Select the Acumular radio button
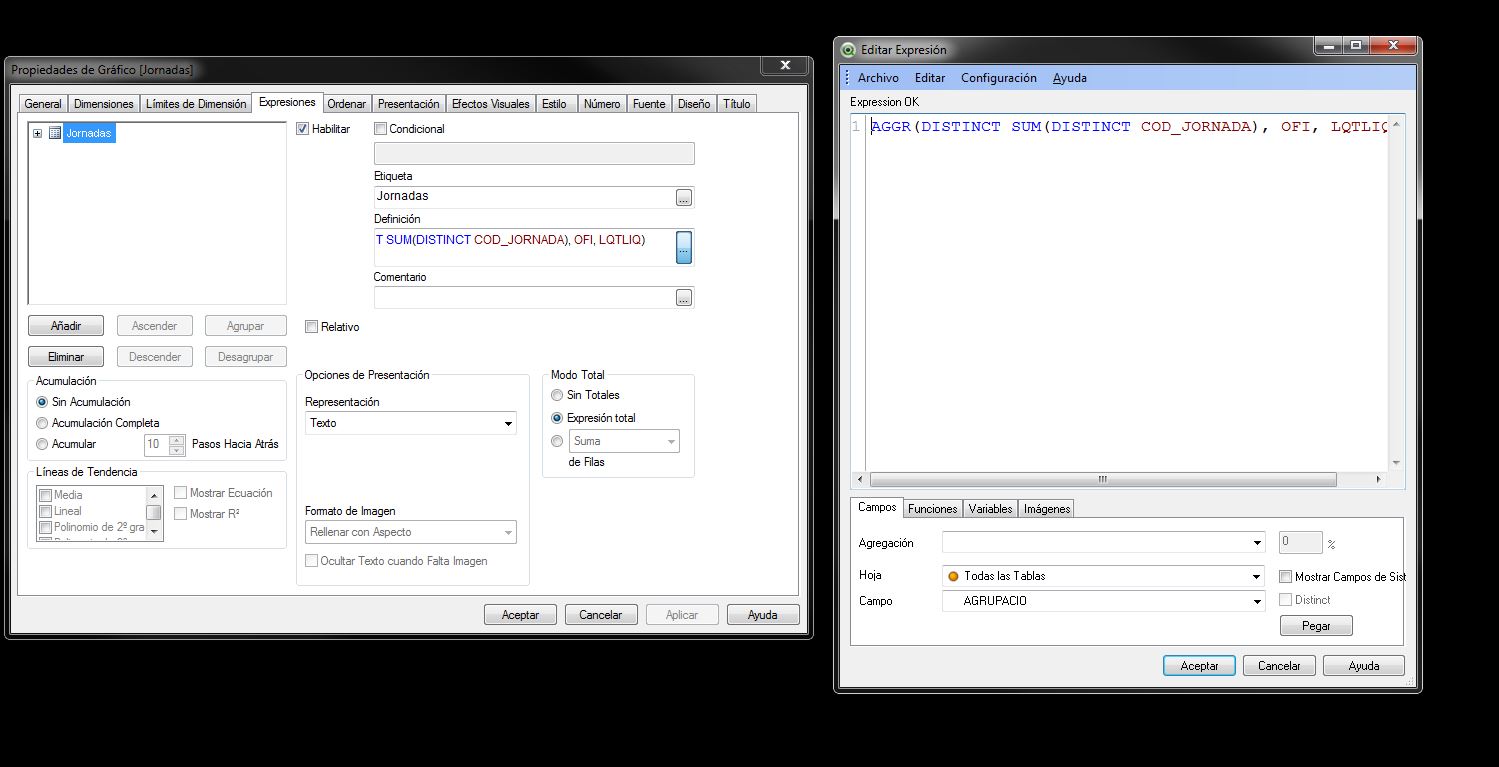1499x767 pixels. [42, 444]
